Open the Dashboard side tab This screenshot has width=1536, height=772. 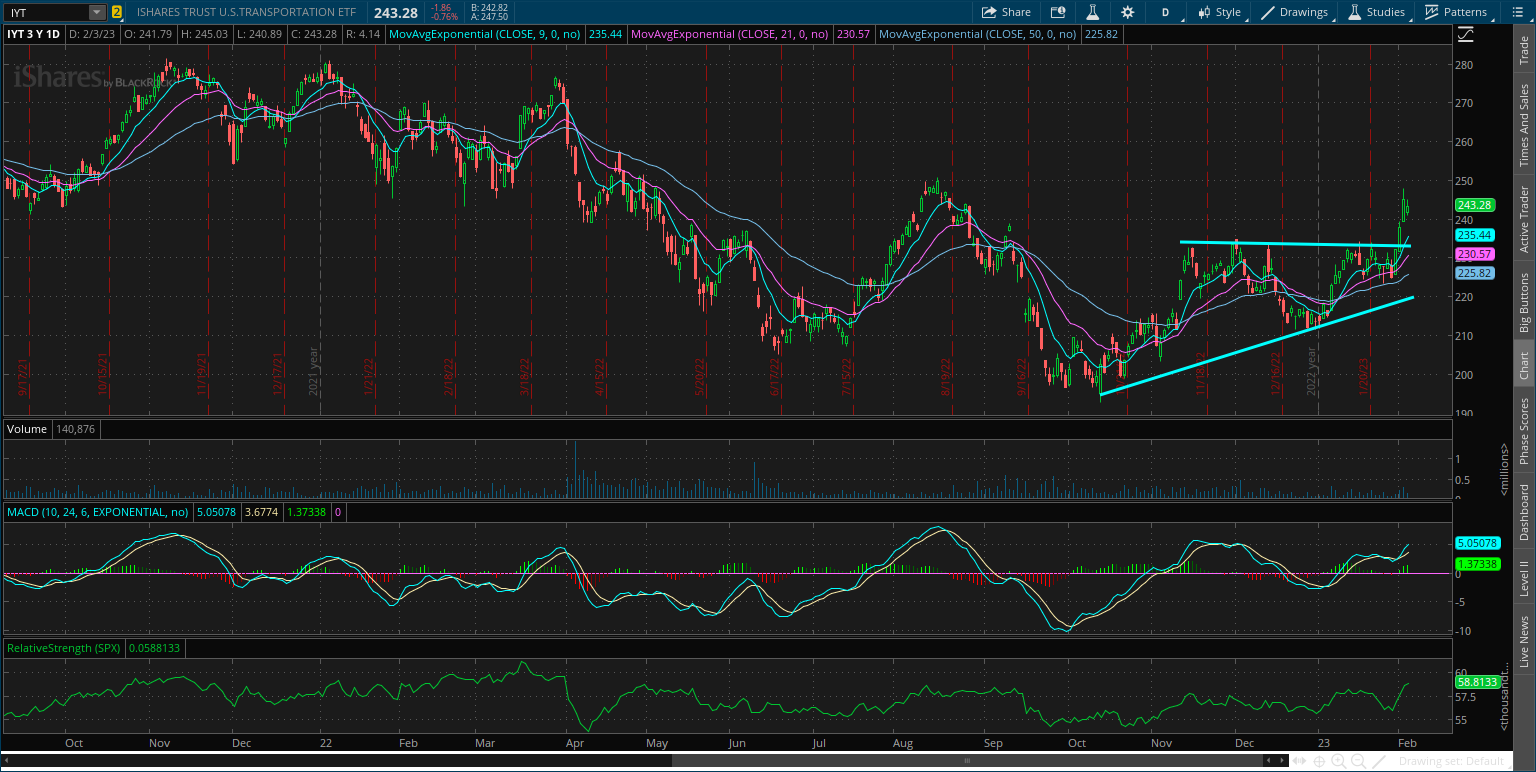1524,512
